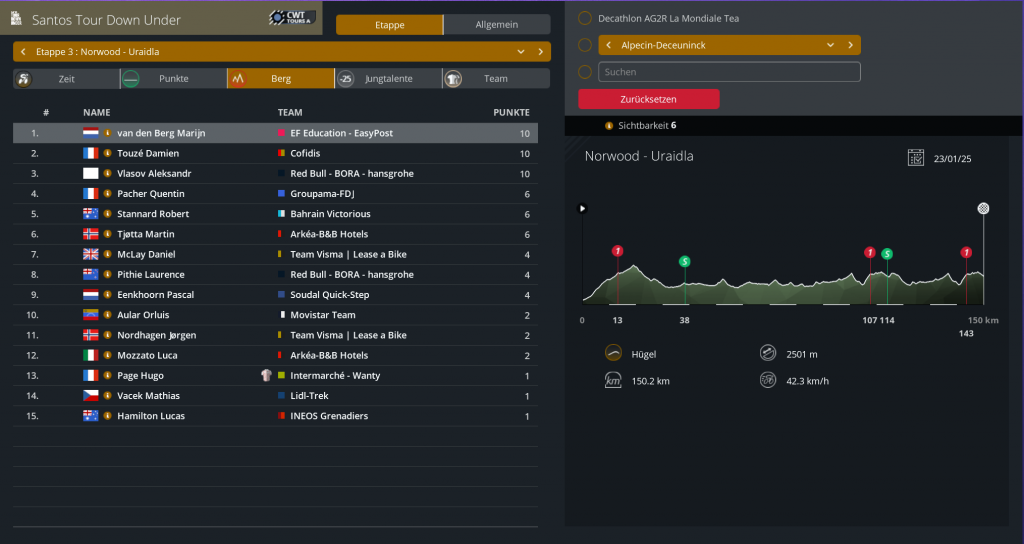Click the play marker at stage start
This screenshot has width=1024, height=544.
coord(583,208)
